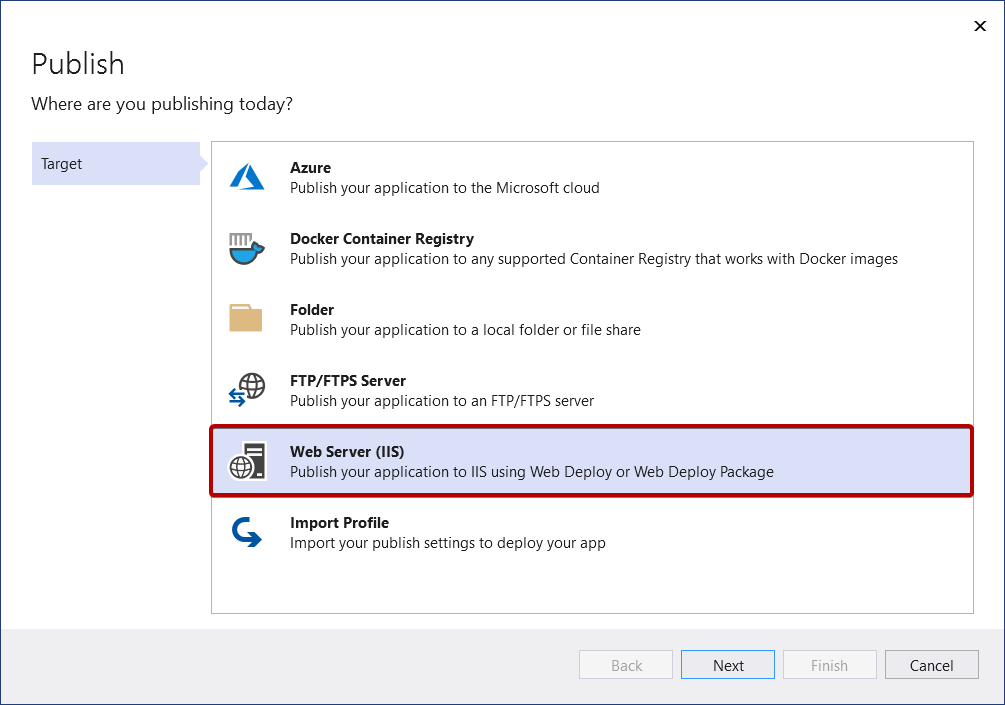Click the Publish dialog title
Image resolution: width=1005 pixels, height=705 pixels.
[x=77, y=64]
